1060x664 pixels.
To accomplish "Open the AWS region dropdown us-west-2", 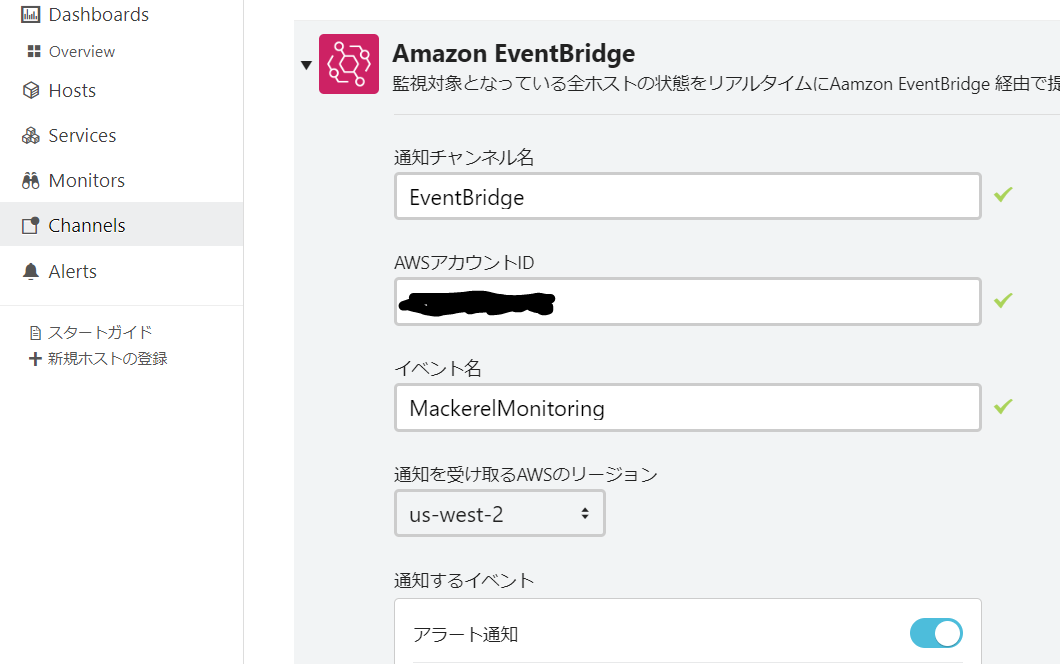I will tap(500, 514).
